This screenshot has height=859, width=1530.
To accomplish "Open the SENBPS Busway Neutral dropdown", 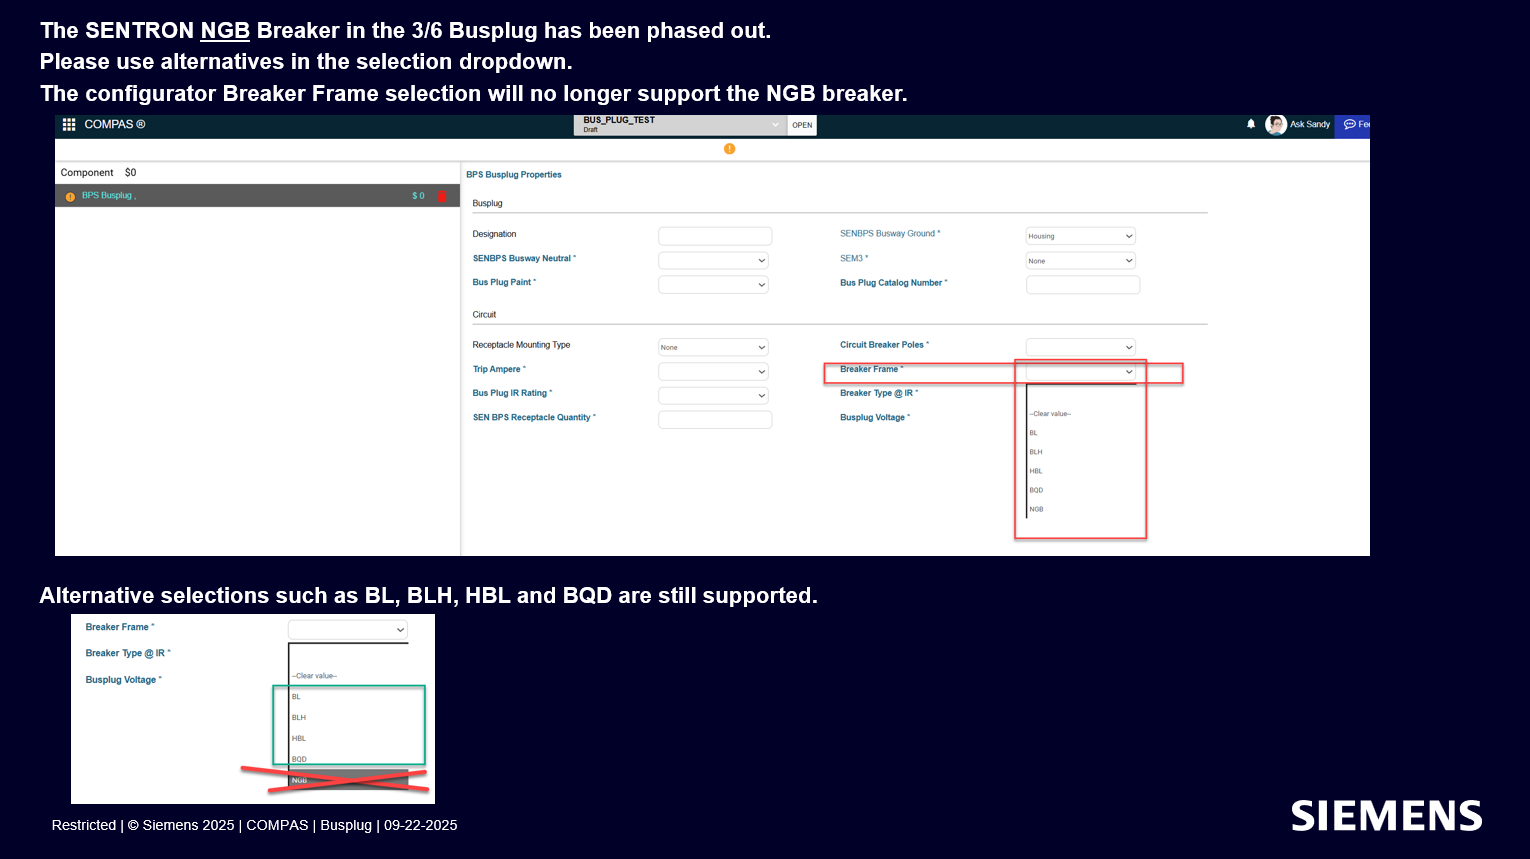I will (x=713, y=260).
